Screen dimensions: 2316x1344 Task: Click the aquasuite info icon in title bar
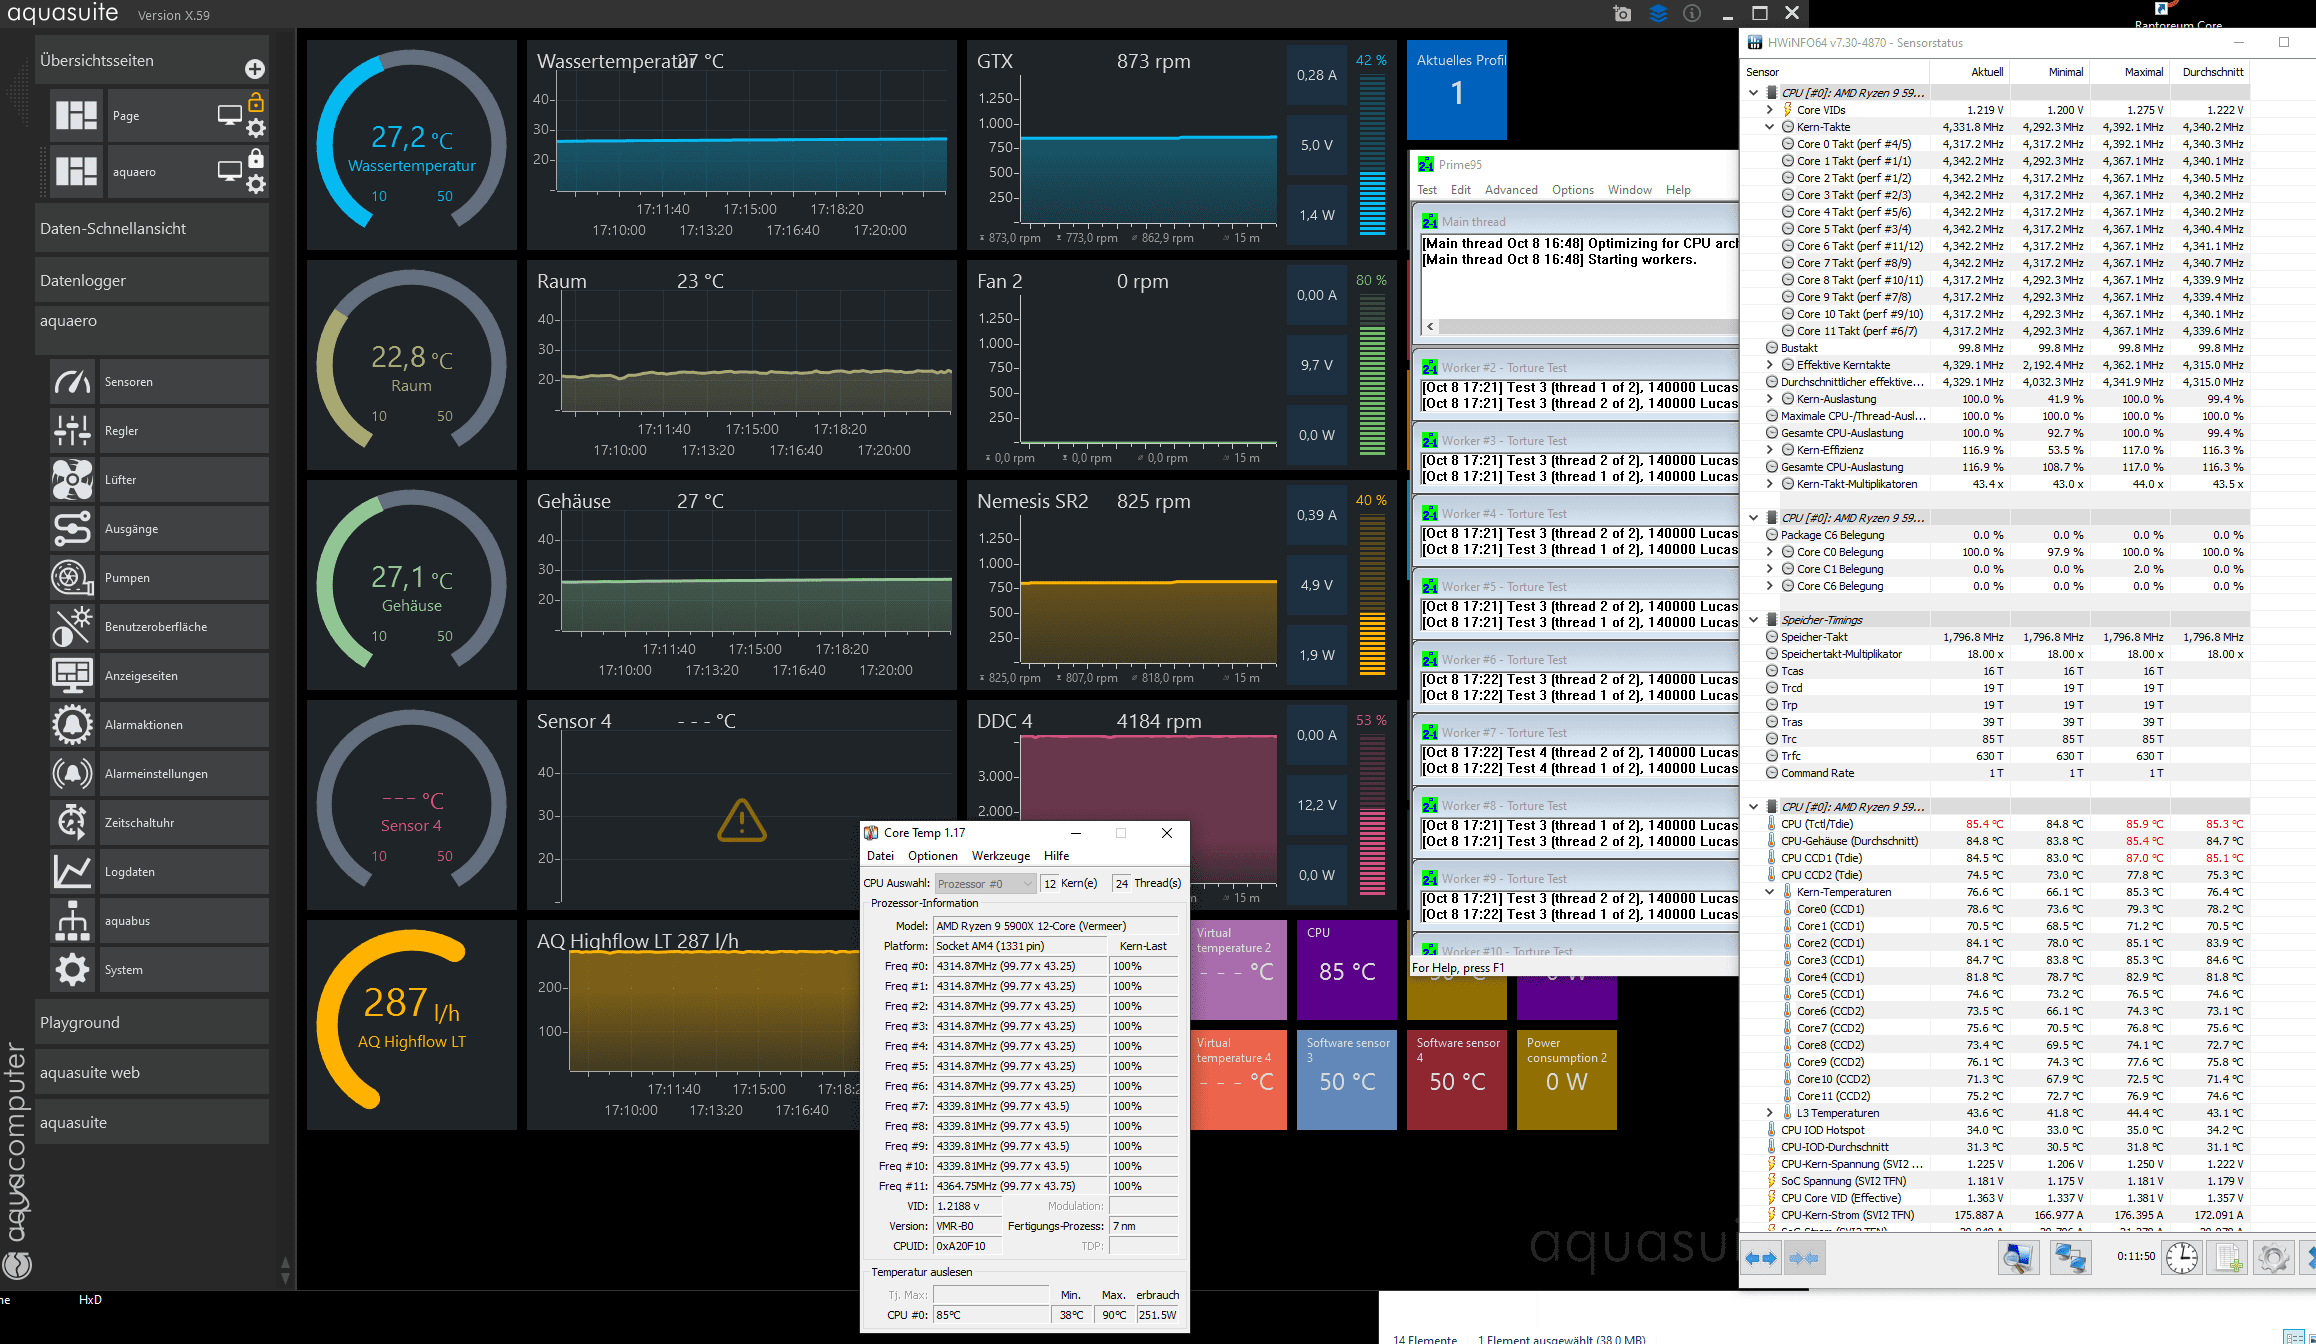[1692, 14]
